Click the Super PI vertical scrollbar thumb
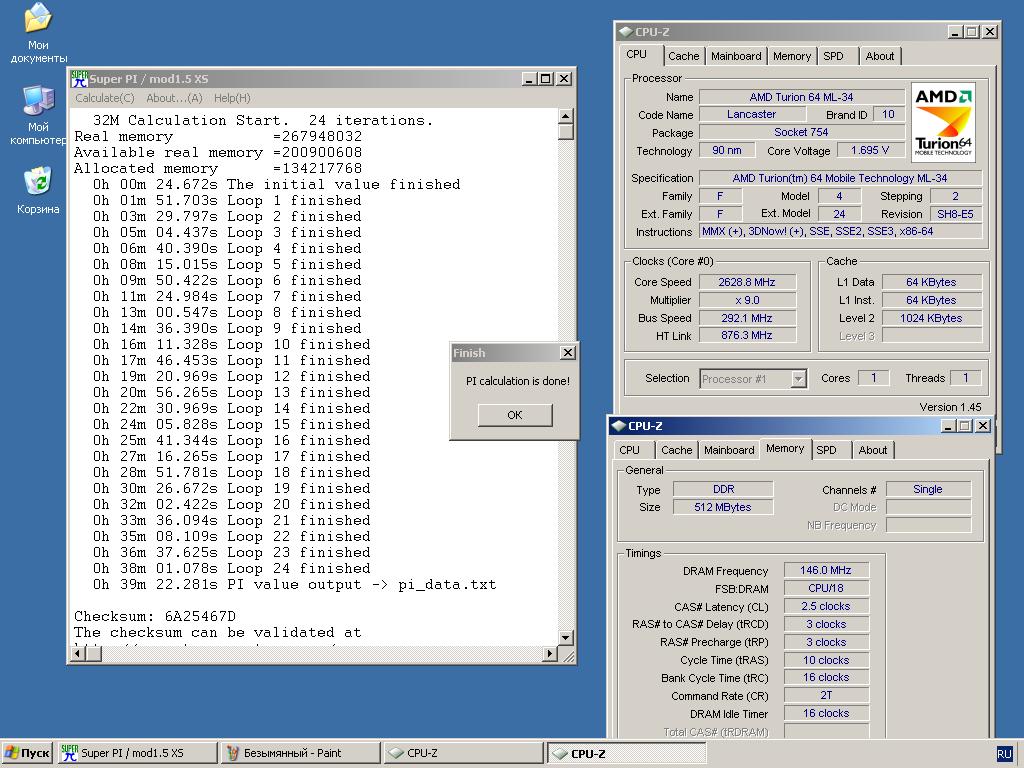The height and width of the screenshot is (768, 1024). 566,131
